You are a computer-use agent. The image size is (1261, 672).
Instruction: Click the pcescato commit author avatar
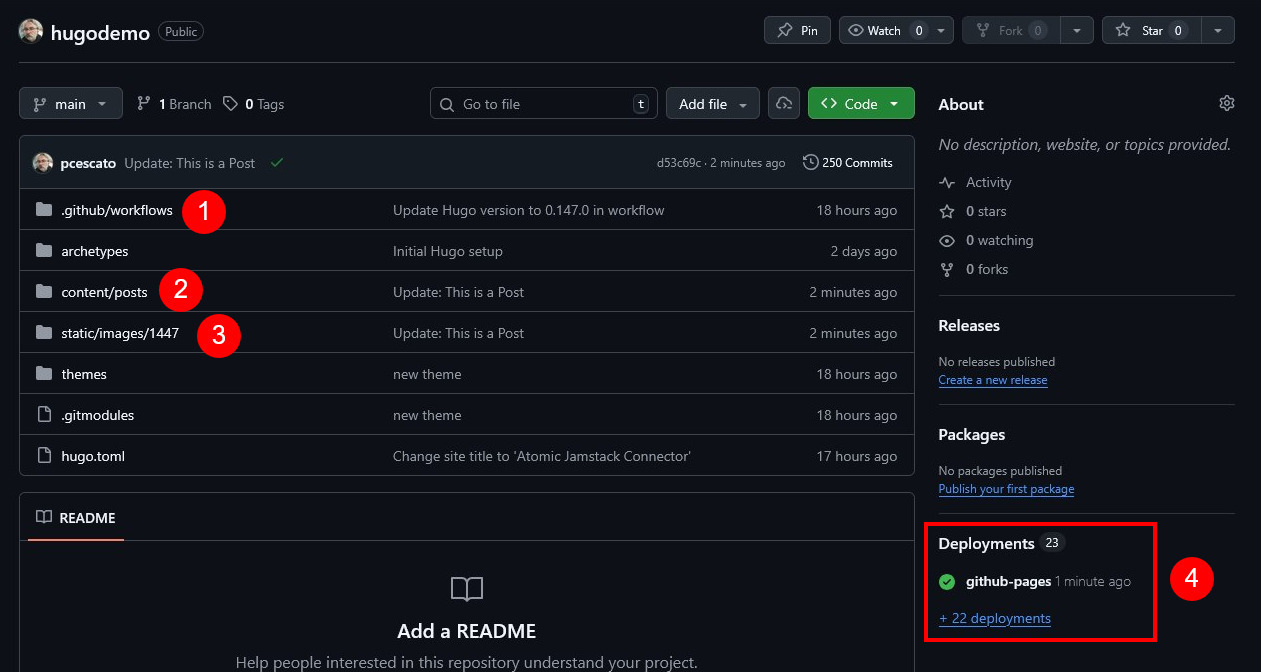(x=43, y=163)
